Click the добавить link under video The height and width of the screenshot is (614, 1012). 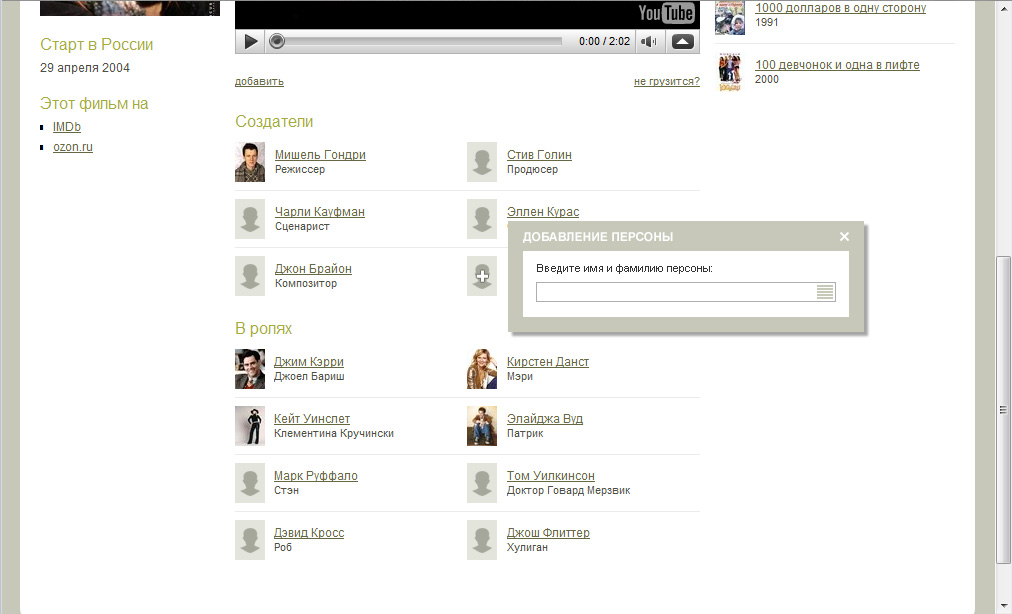(259, 81)
